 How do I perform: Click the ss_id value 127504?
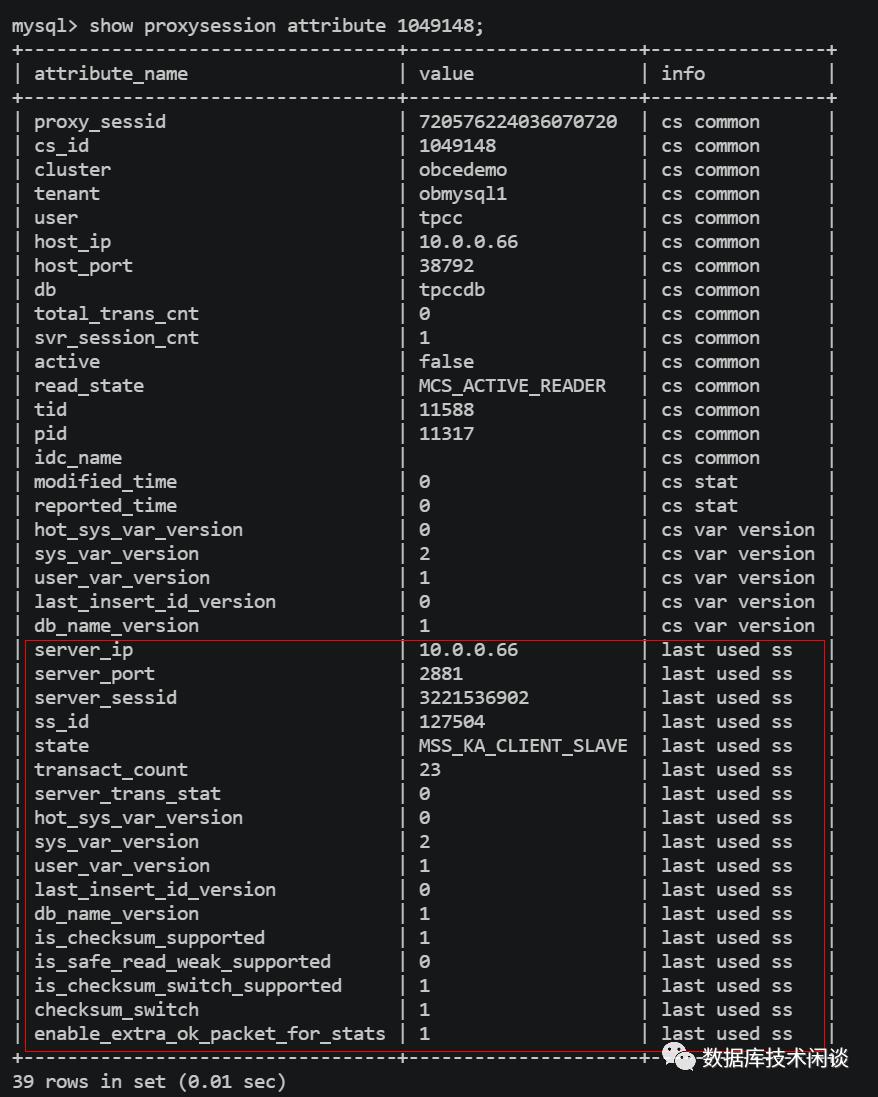click(452, 721)
